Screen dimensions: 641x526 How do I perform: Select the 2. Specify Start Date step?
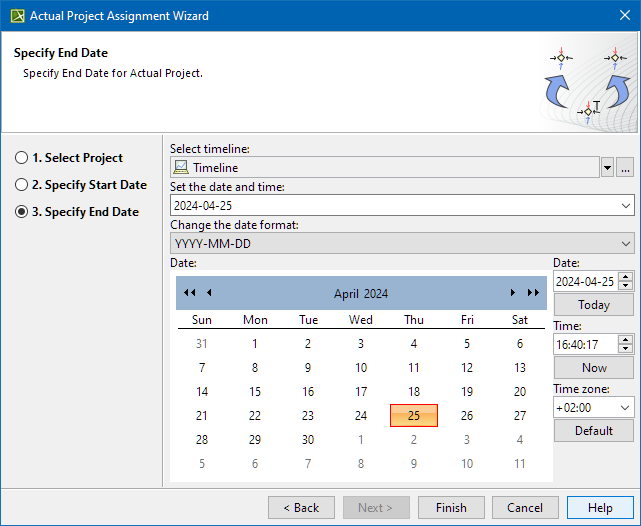tap(22, 185)
